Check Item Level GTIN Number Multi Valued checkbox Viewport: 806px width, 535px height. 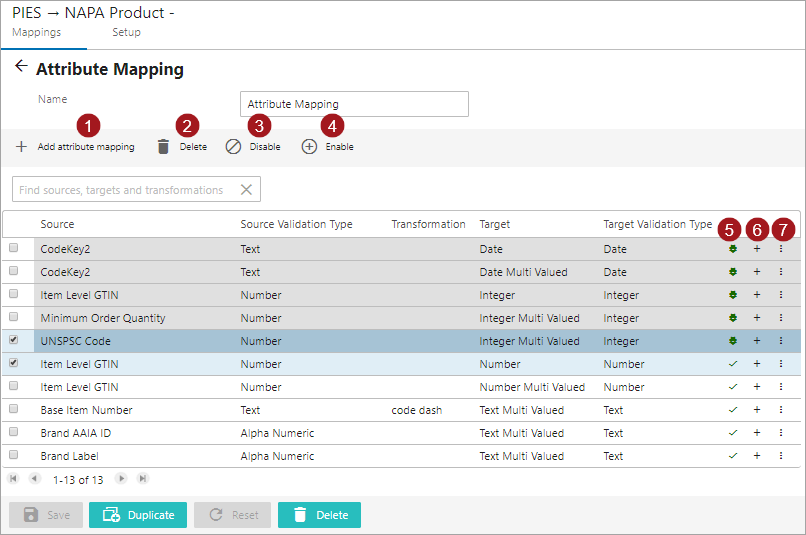click(13, 385)
